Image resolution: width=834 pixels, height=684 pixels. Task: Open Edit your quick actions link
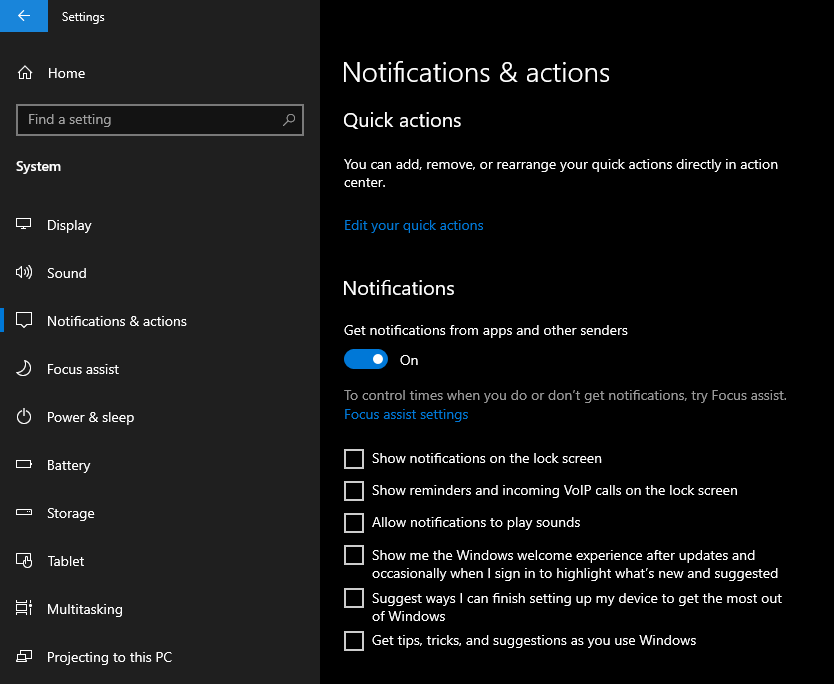(x=413, y=226)
